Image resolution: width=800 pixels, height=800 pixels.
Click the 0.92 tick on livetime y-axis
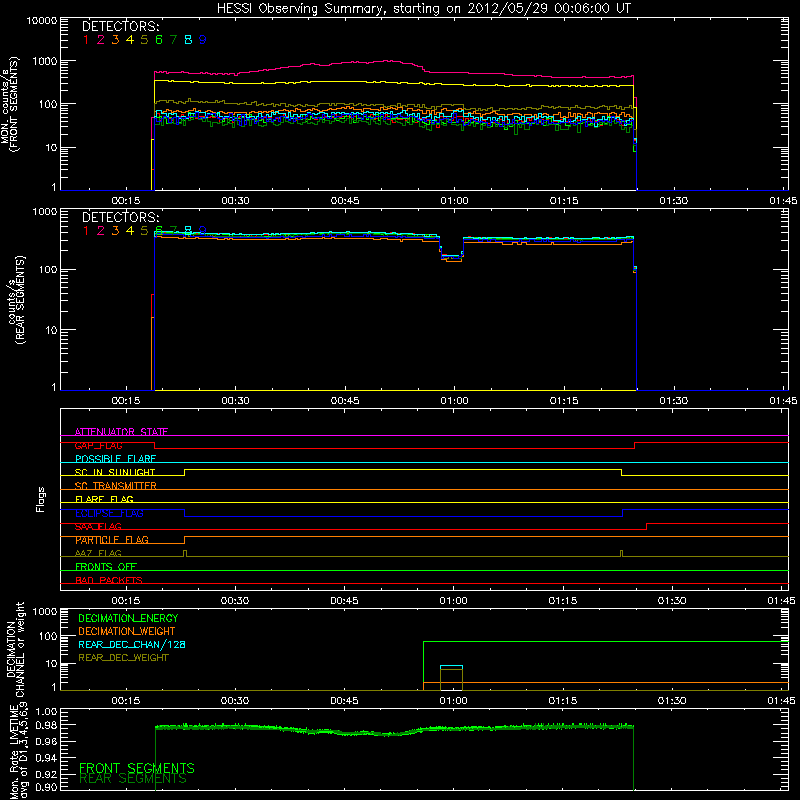46,774
